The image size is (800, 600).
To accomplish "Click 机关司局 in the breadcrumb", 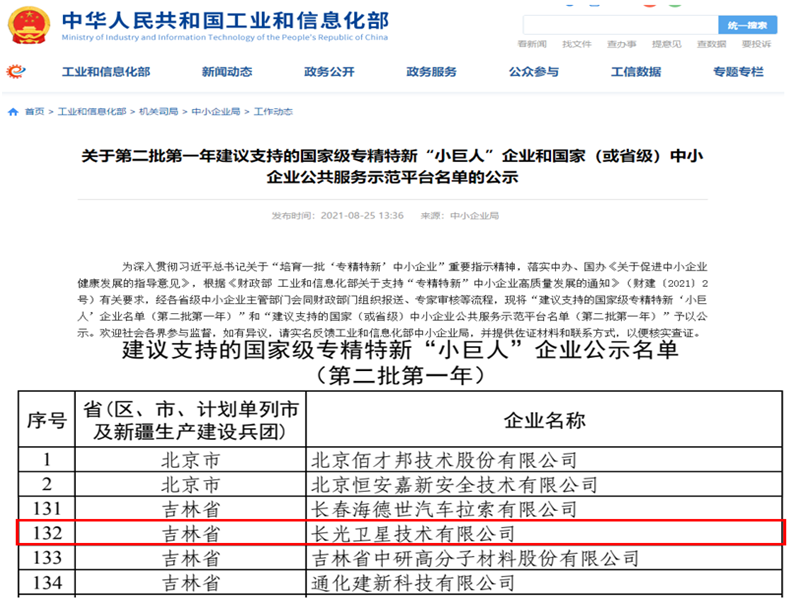I will (x=159, y=112).
